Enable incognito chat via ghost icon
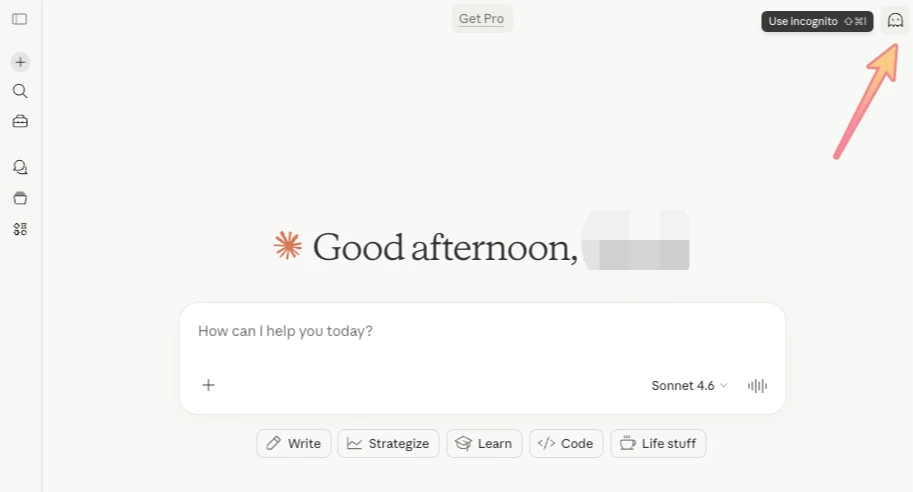This screenshot has height=492, width=913. (x=895, y=21)
